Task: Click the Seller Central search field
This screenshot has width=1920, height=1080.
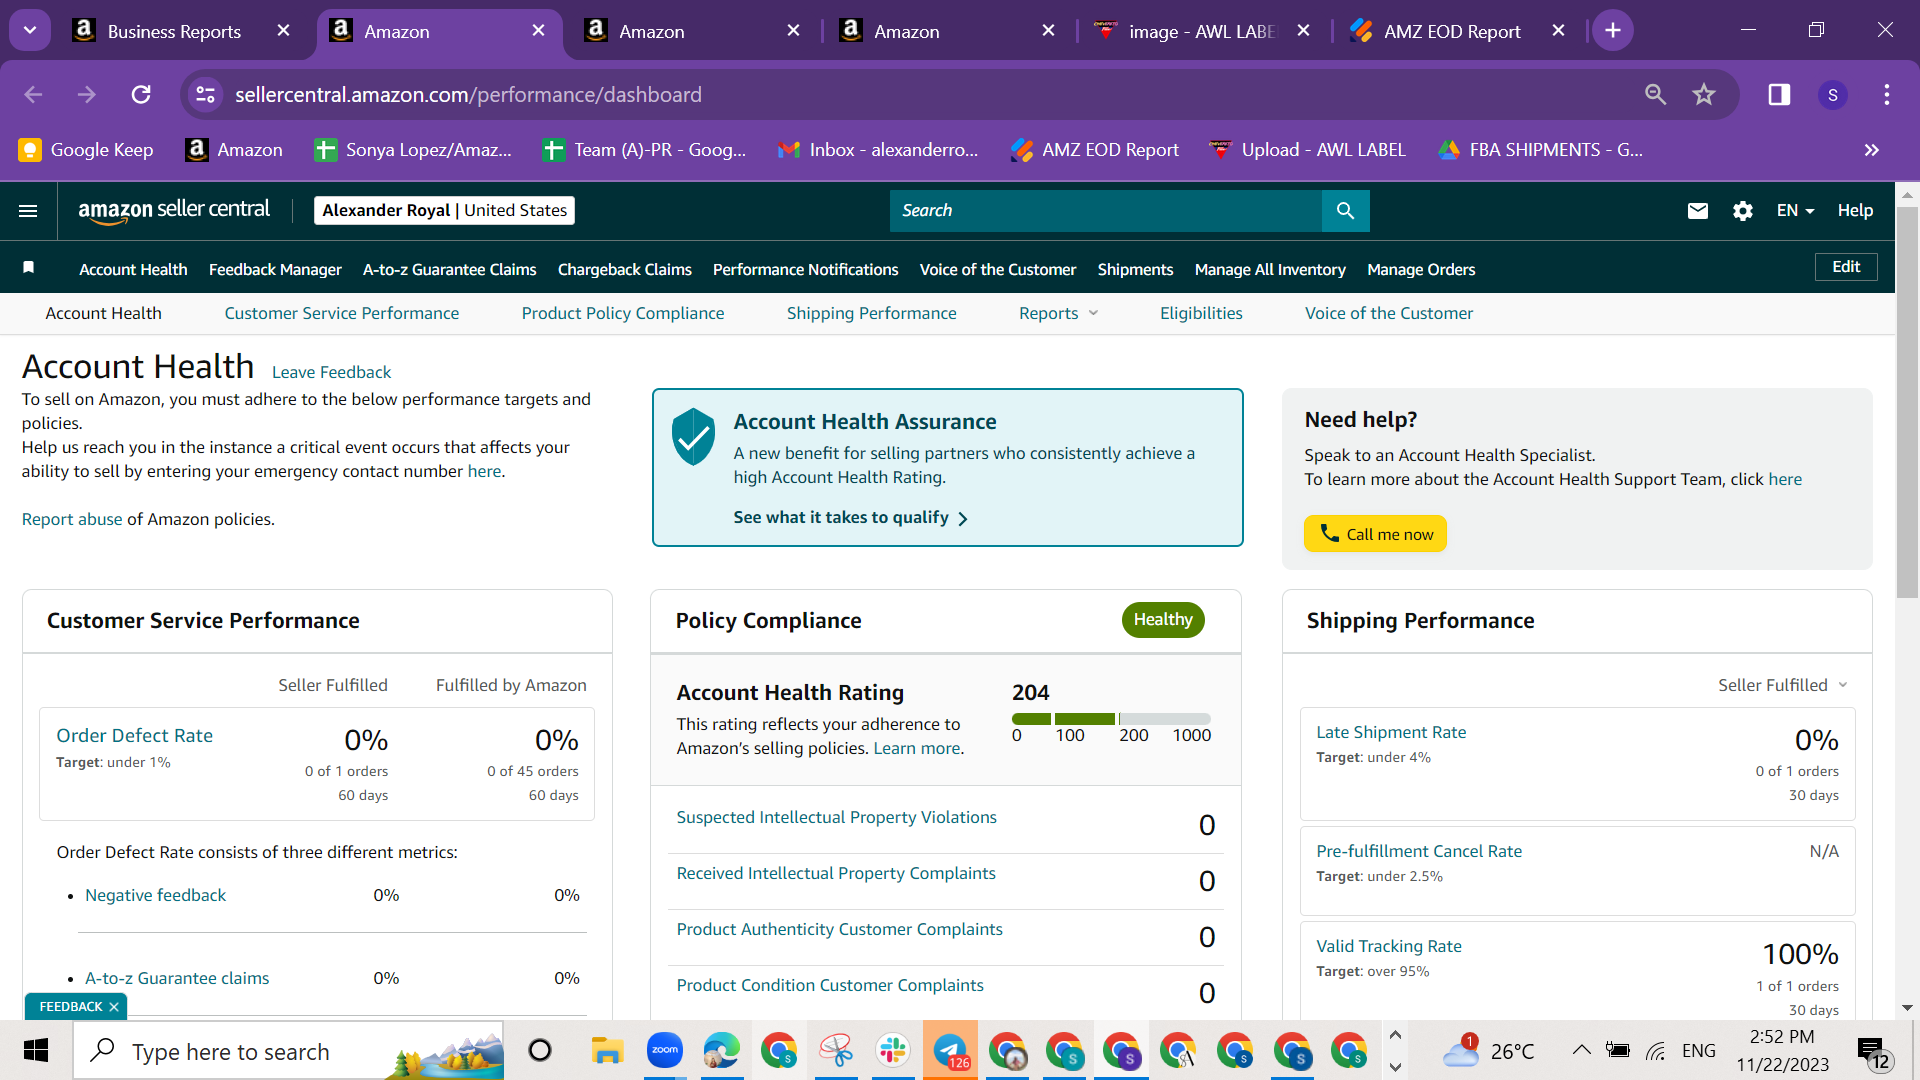Action: point(1106,211)
